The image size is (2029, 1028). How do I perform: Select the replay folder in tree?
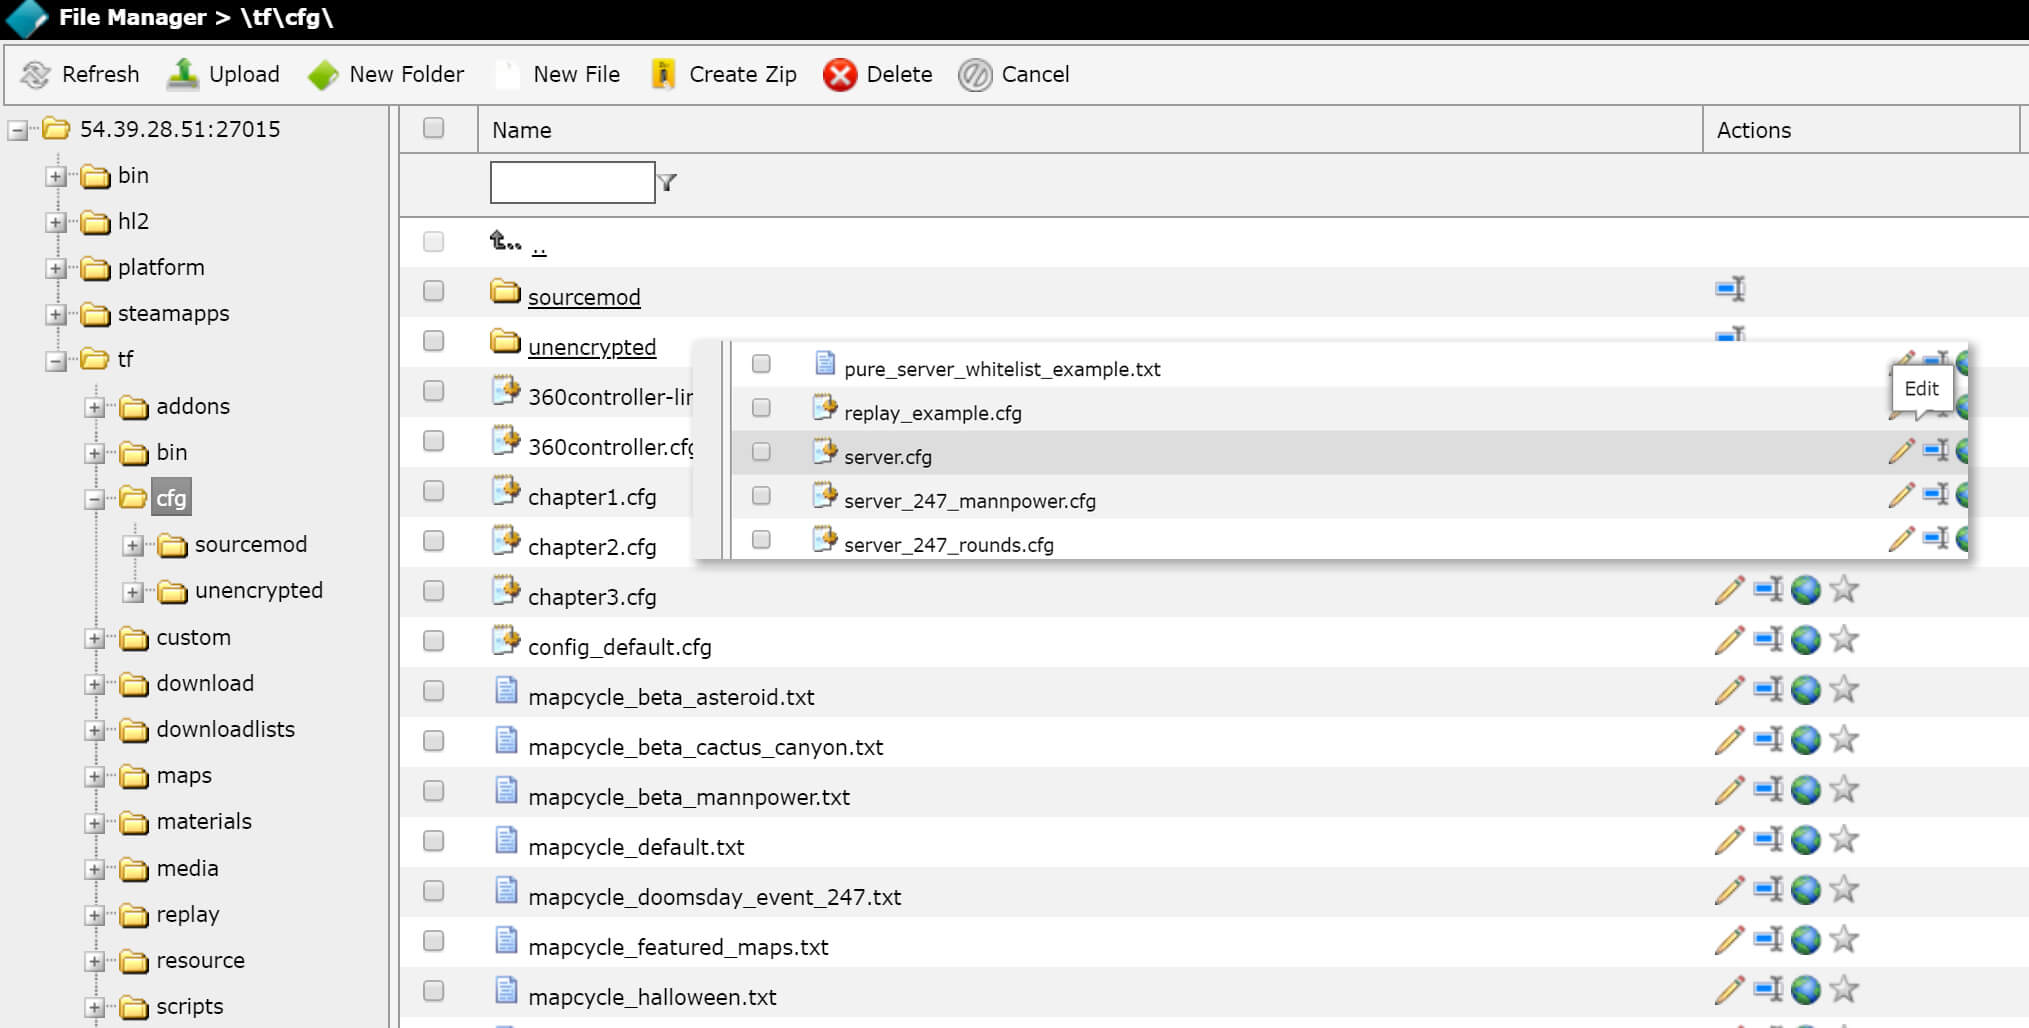tap(187, 914)
